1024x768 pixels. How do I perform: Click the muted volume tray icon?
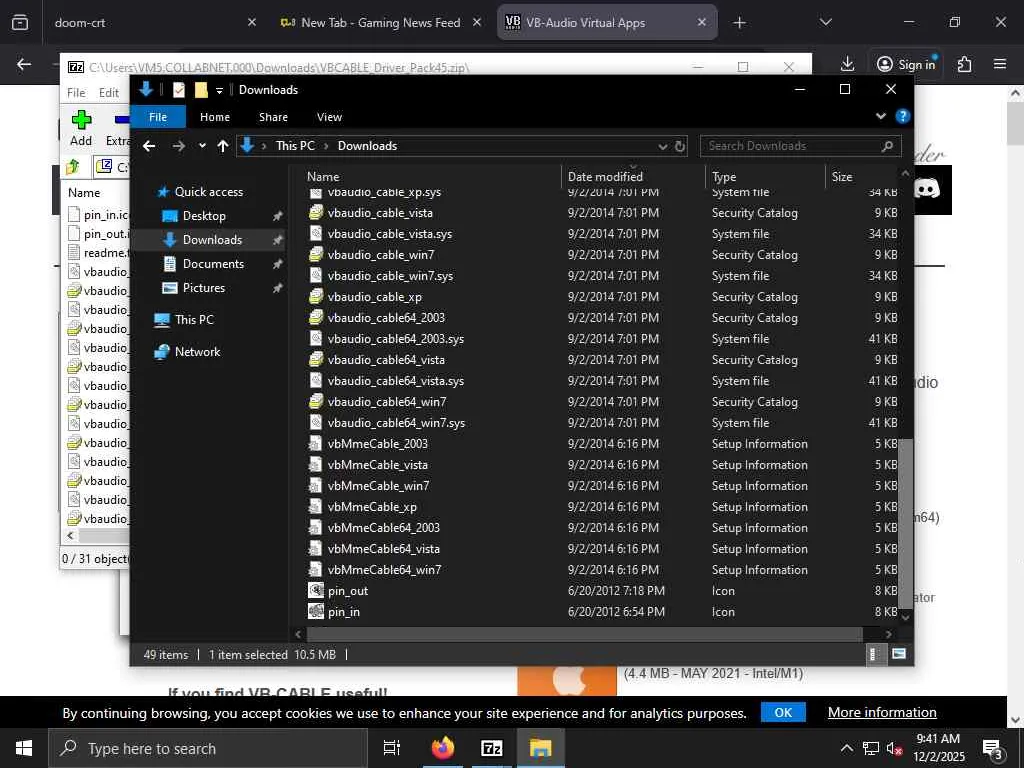click(x=895, y=748)
